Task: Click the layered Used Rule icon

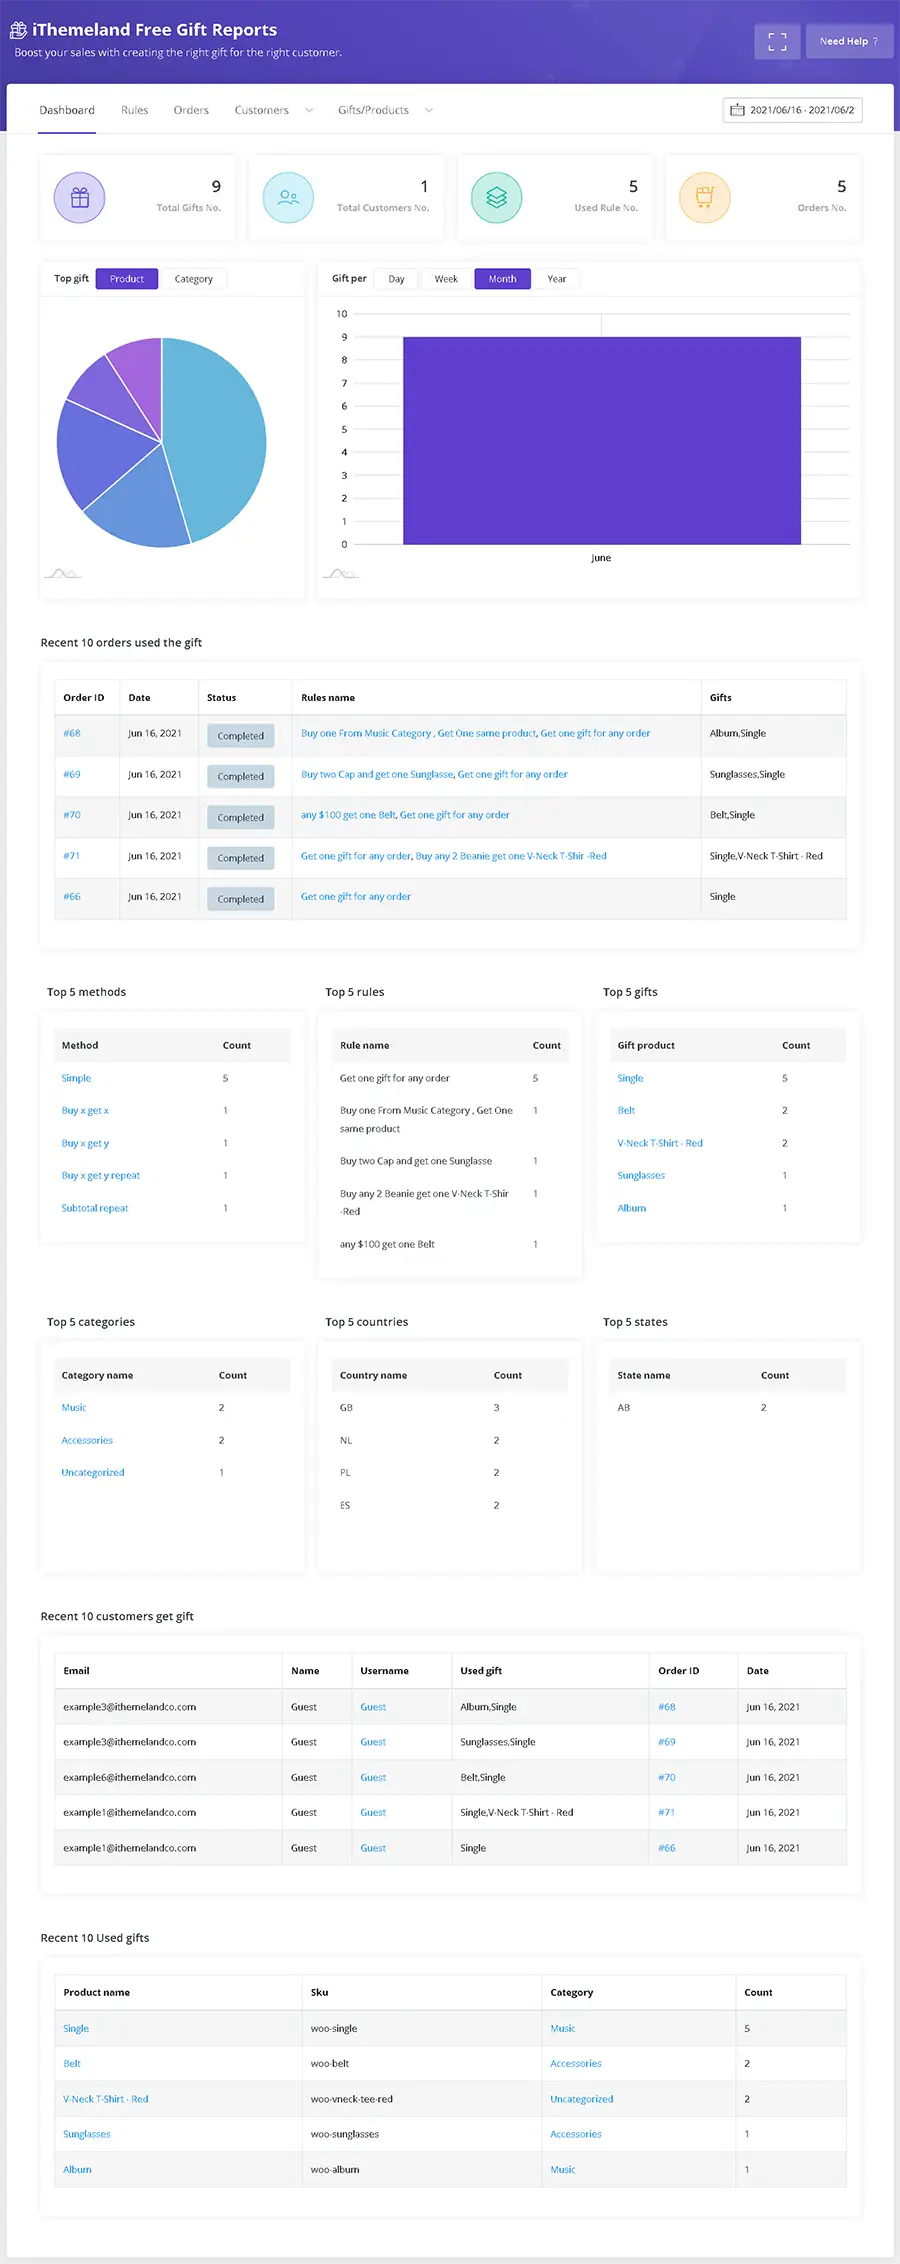Action: tap(496, 198)
